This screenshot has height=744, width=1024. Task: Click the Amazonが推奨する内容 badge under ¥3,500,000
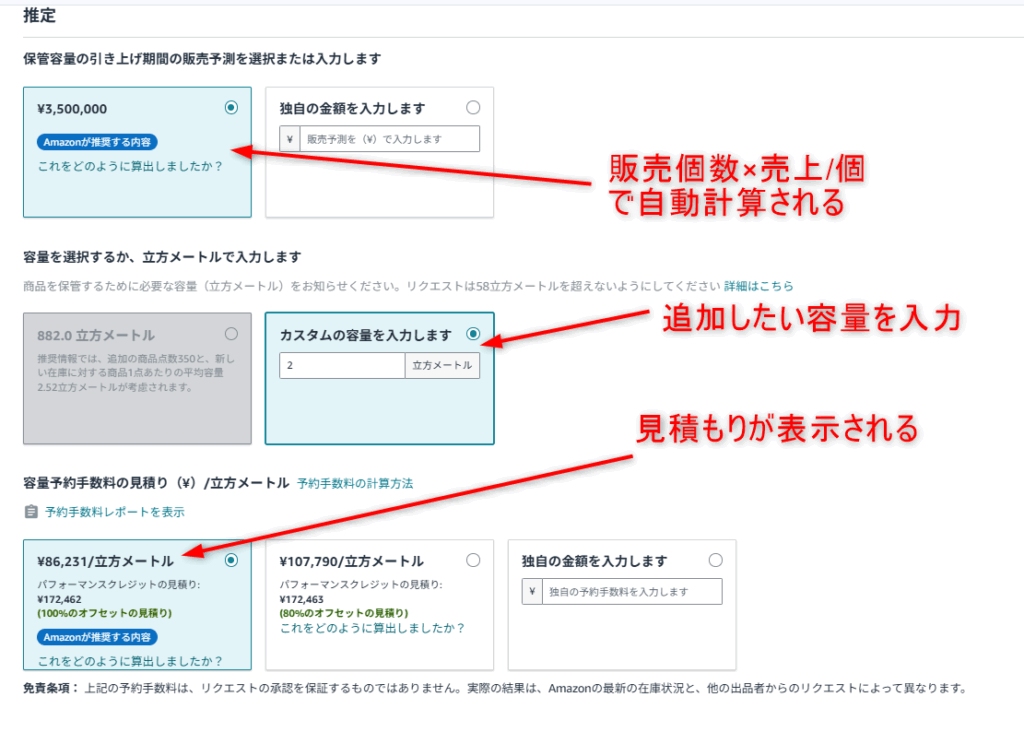[x=98, y=142]
